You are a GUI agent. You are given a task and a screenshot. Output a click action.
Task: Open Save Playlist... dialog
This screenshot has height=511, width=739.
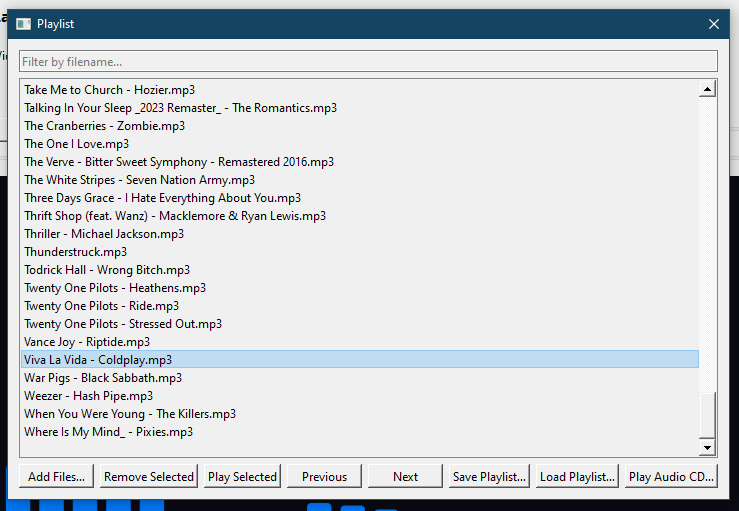click(489, 477)
